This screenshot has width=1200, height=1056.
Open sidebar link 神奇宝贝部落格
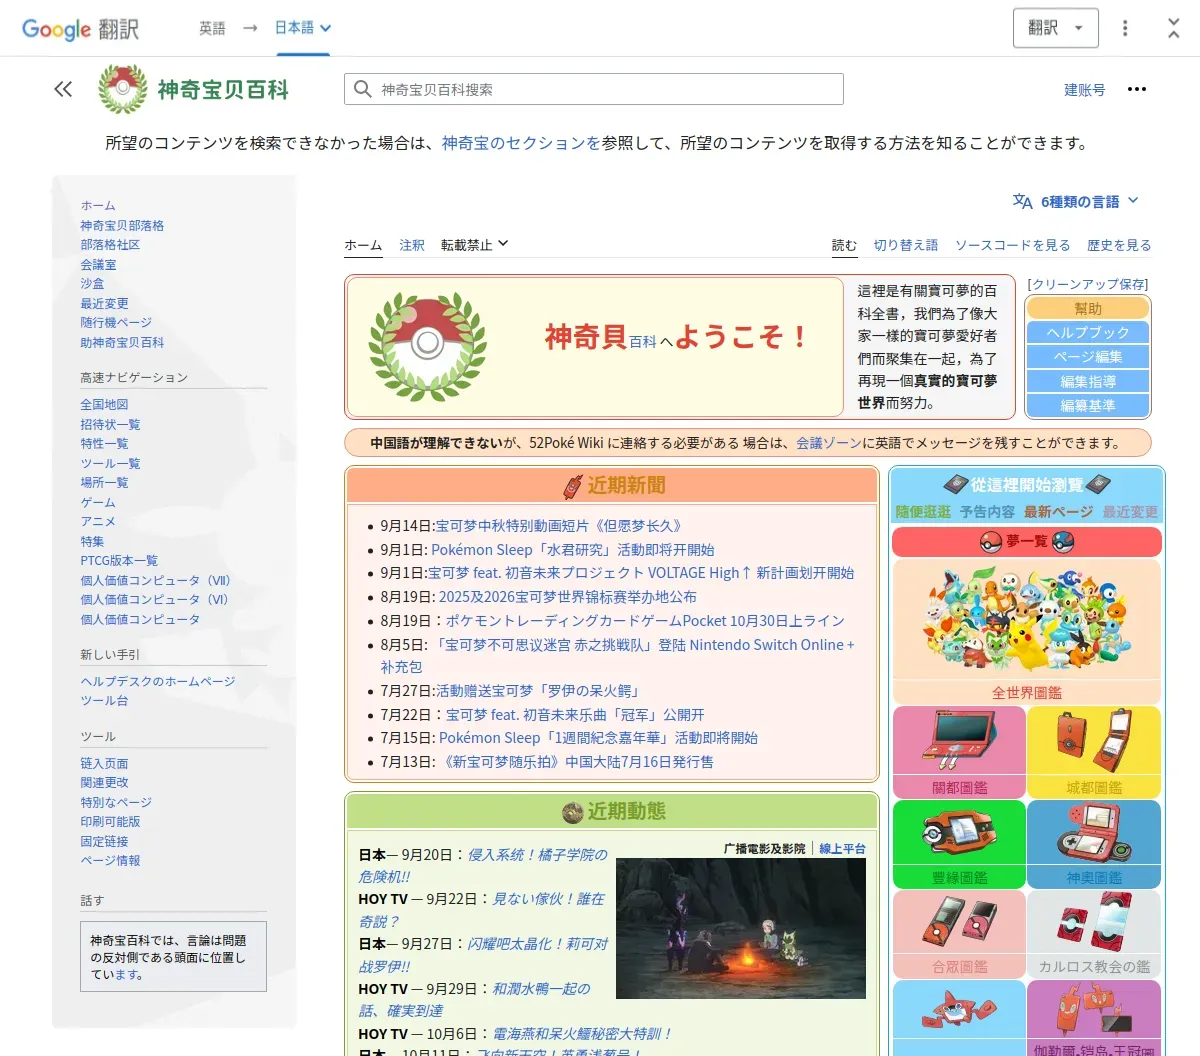tap(122, 226)
